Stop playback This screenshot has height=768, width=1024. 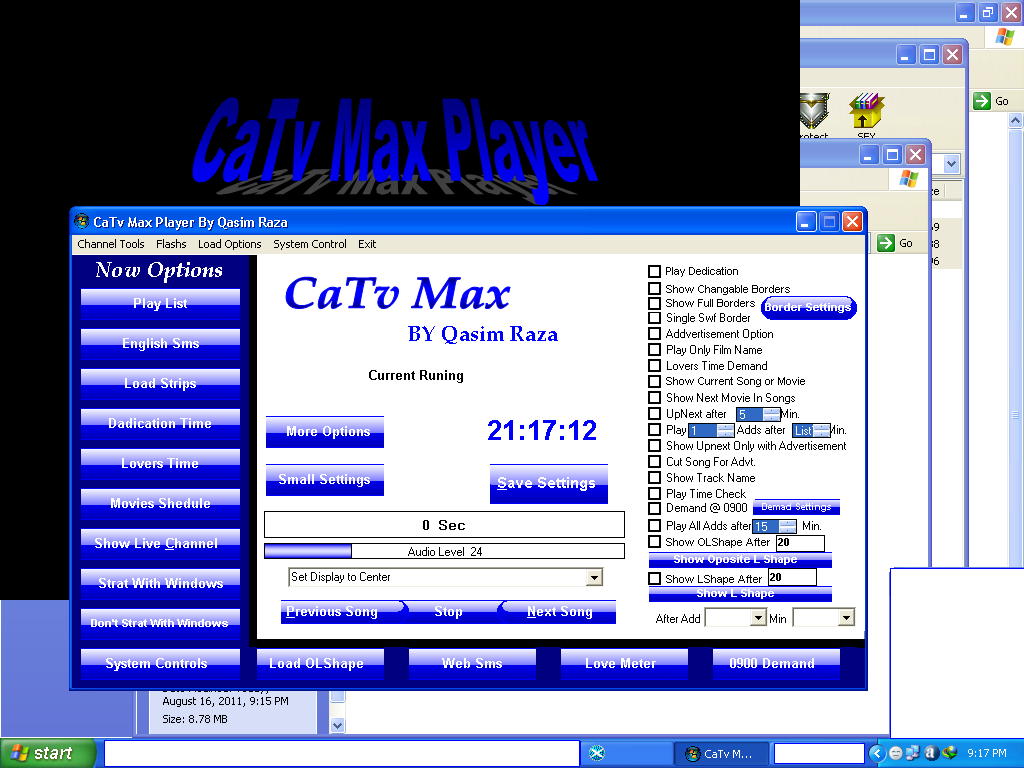[449, 611]
